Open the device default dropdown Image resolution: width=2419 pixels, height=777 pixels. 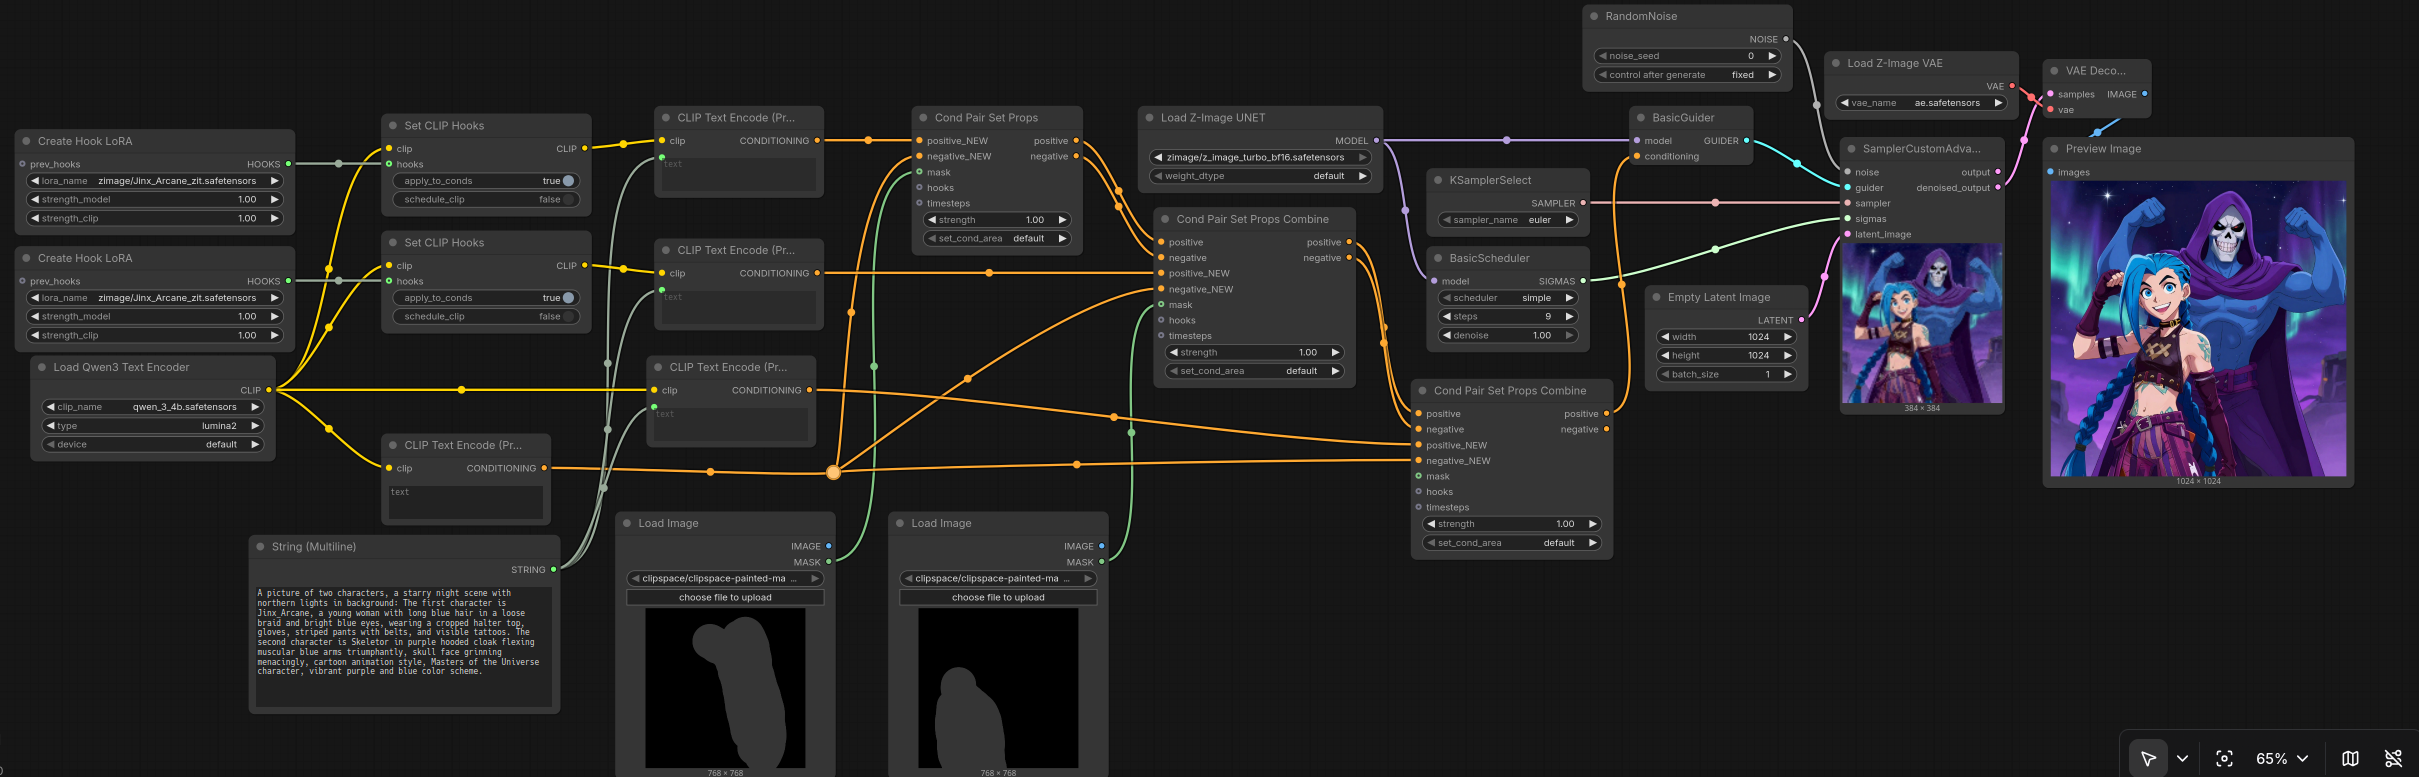click(x=153, y=445)
